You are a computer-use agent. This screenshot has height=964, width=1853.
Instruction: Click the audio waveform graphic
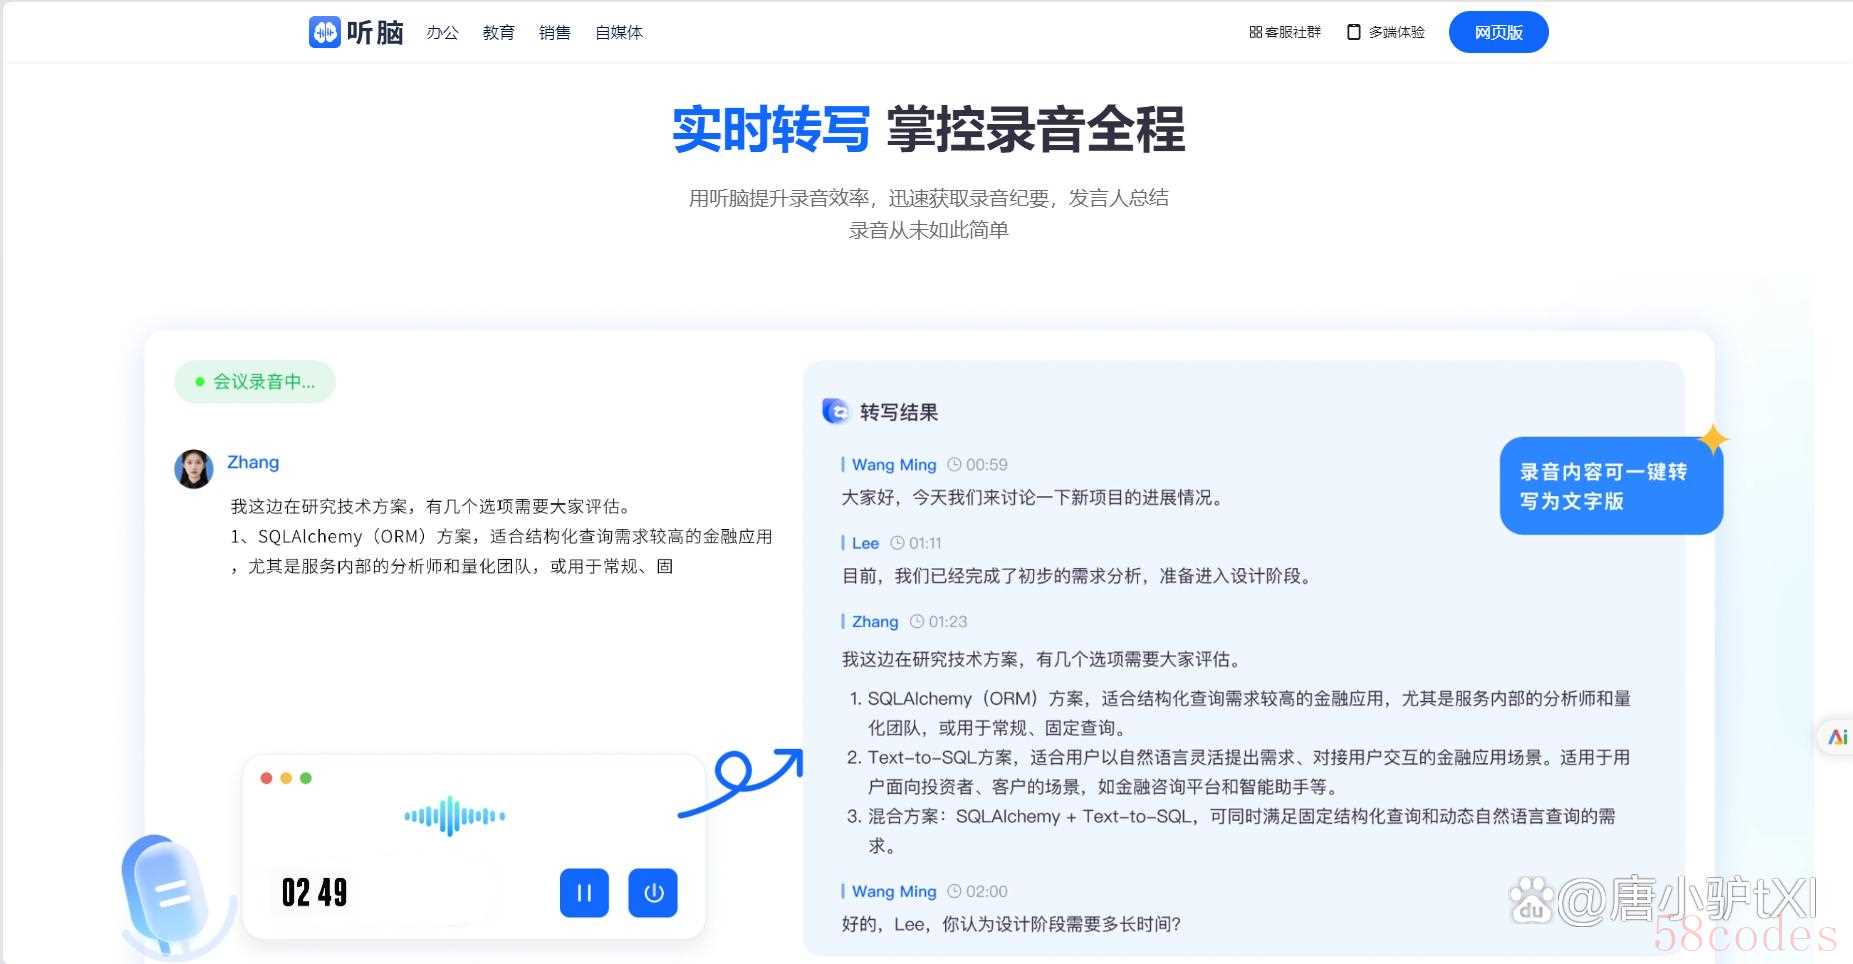coord(454,816)
